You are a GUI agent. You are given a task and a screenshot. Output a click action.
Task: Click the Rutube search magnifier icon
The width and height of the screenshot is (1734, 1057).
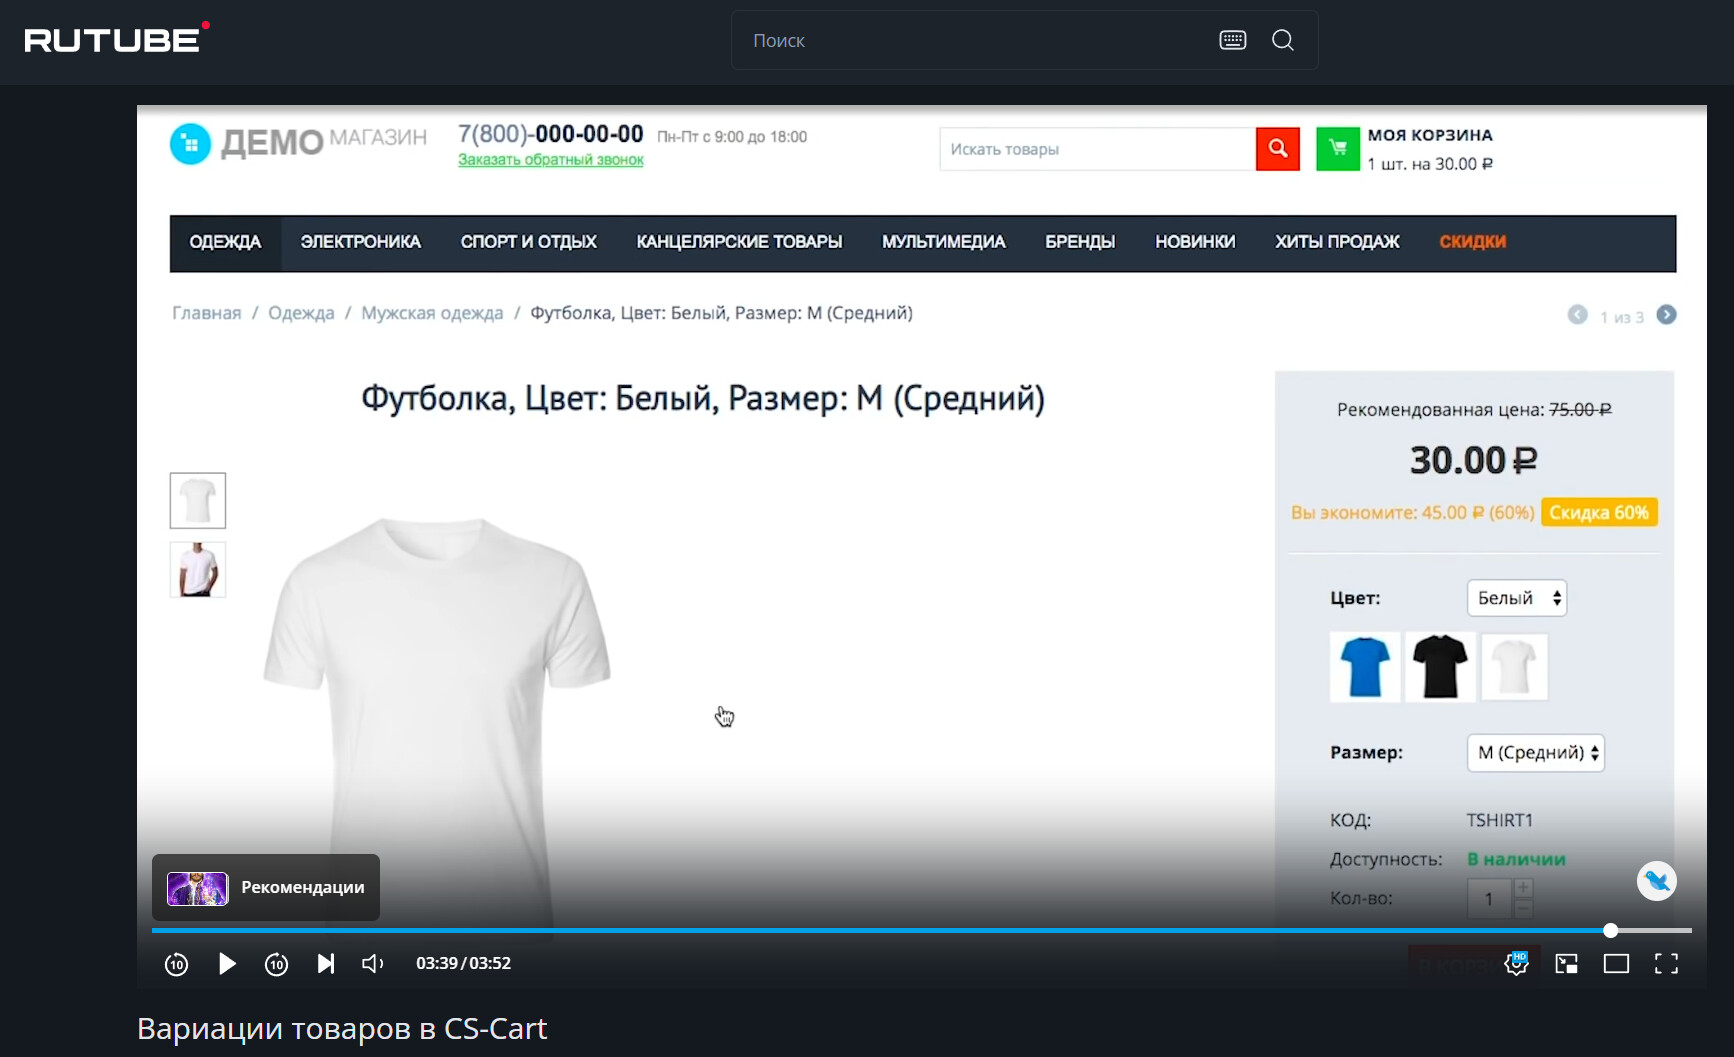1283,40
